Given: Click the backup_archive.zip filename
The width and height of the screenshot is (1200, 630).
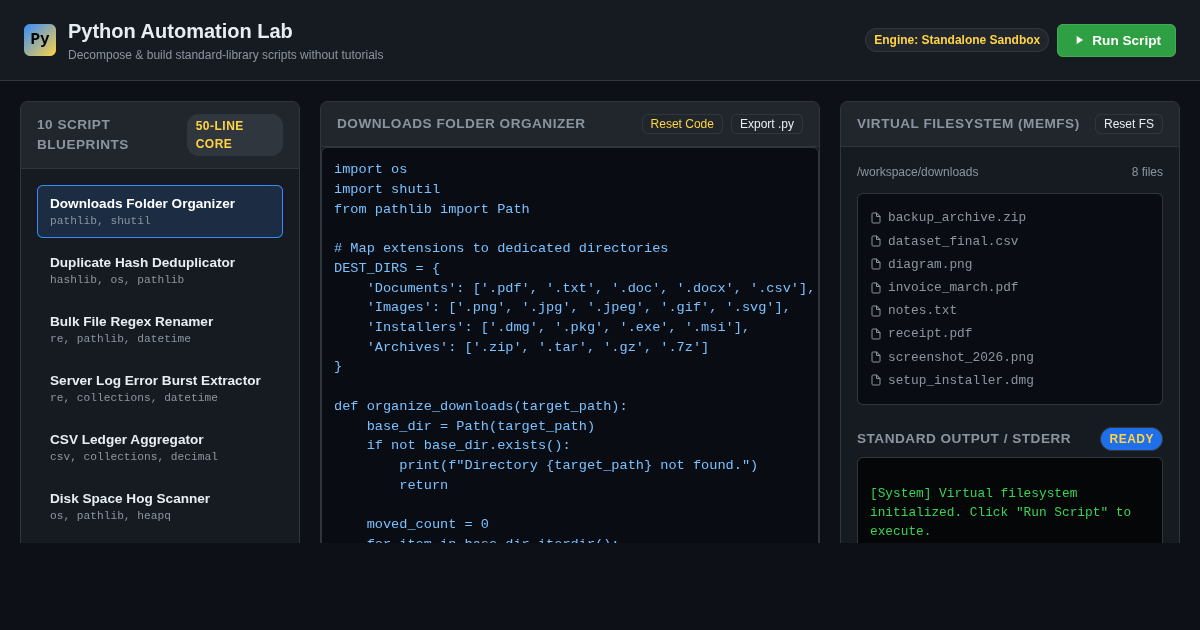Looking at the screenshot, I should pos(957,217).
